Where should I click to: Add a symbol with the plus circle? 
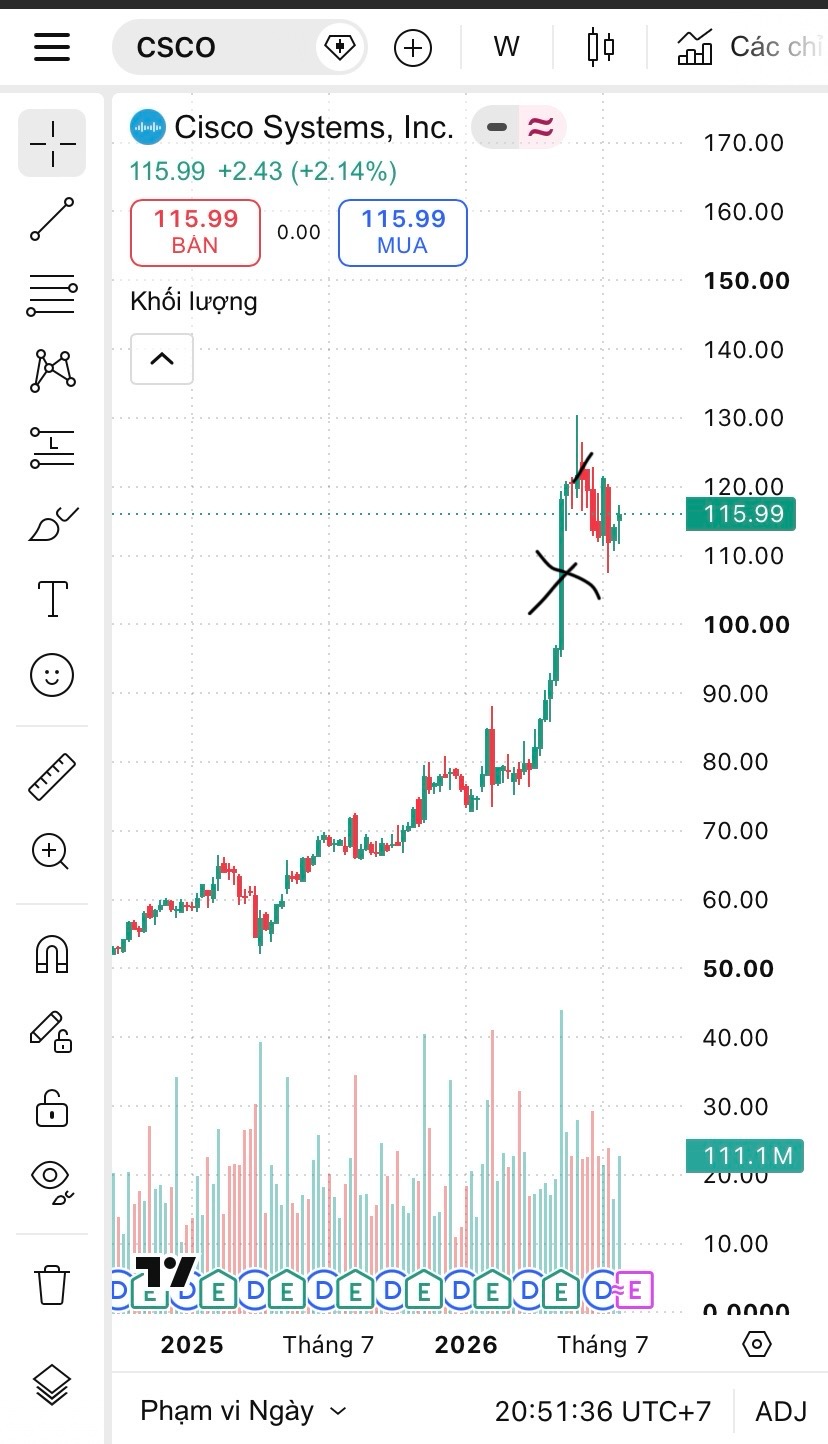[413, 47]
